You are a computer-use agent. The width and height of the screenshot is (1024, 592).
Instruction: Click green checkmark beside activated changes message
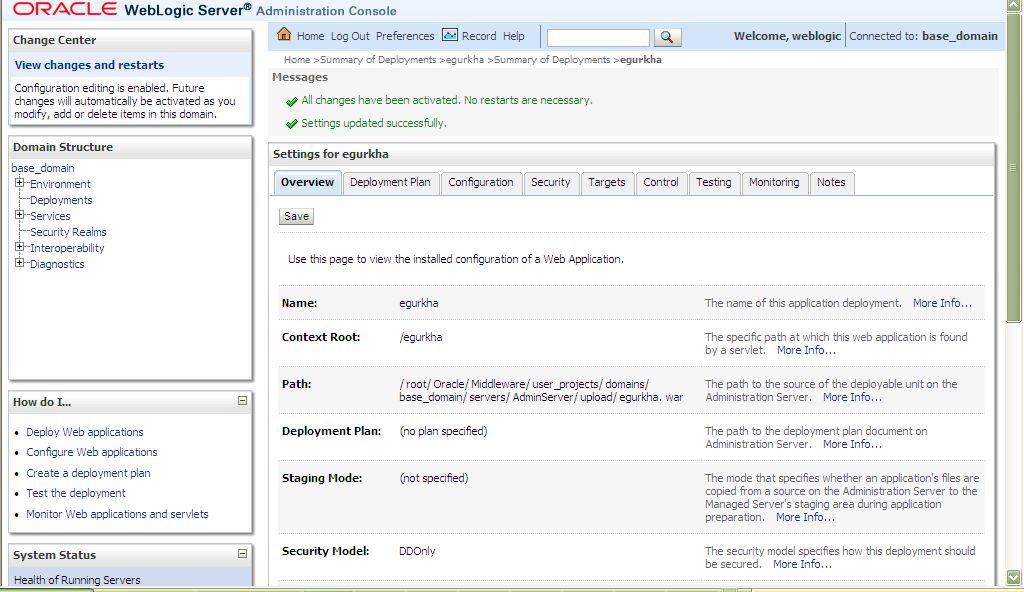(x=292, y=101)
